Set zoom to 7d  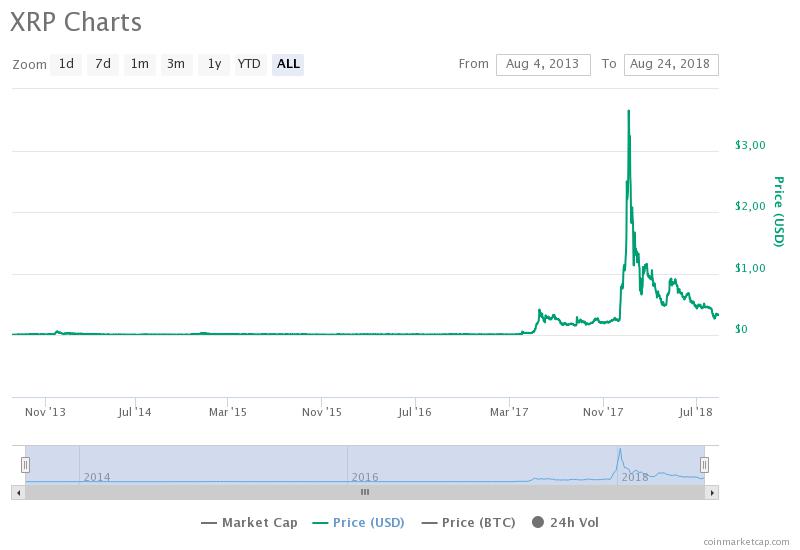[103, 64]
